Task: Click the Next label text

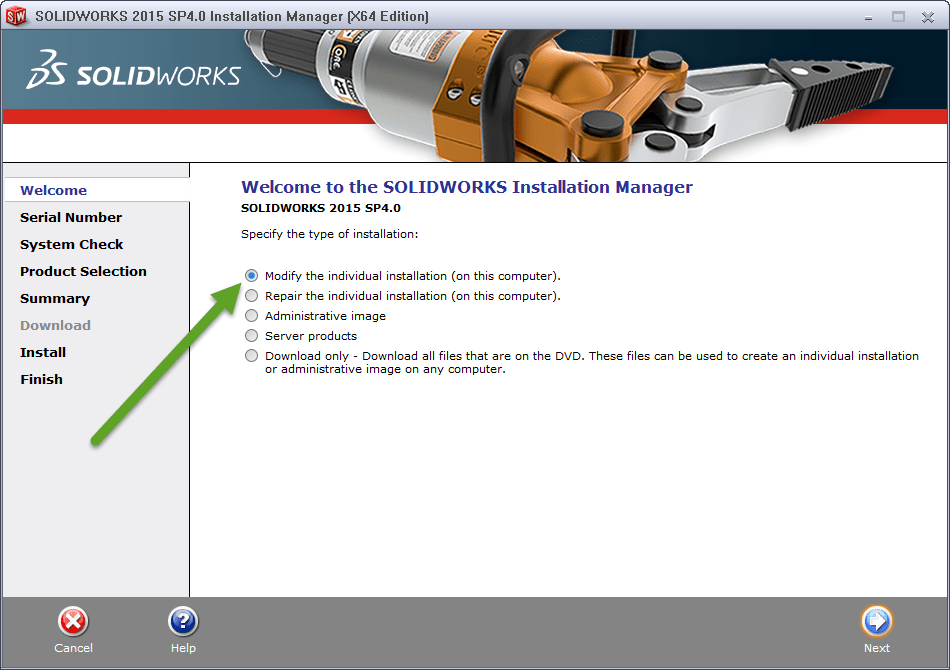Action: [x=877, y=648]
